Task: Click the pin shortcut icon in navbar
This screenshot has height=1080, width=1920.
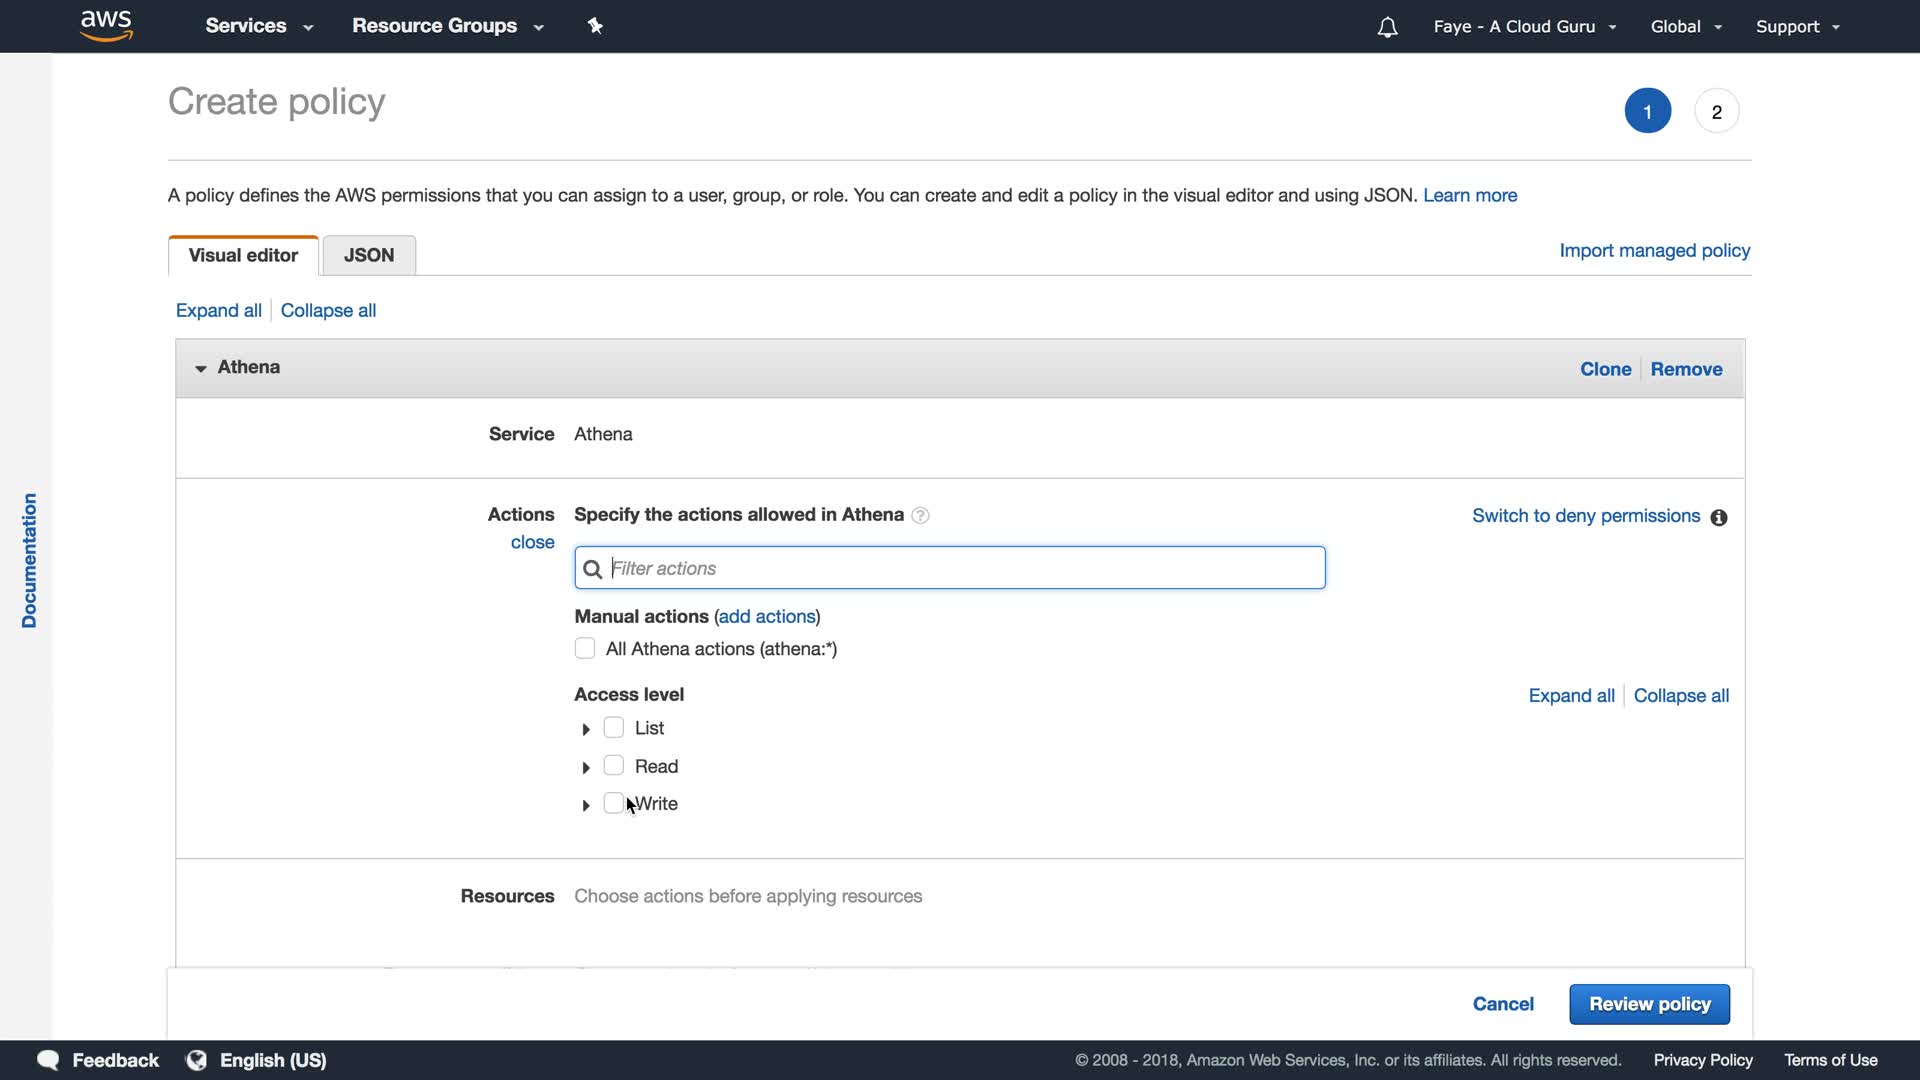Action: tap(595, 26)
